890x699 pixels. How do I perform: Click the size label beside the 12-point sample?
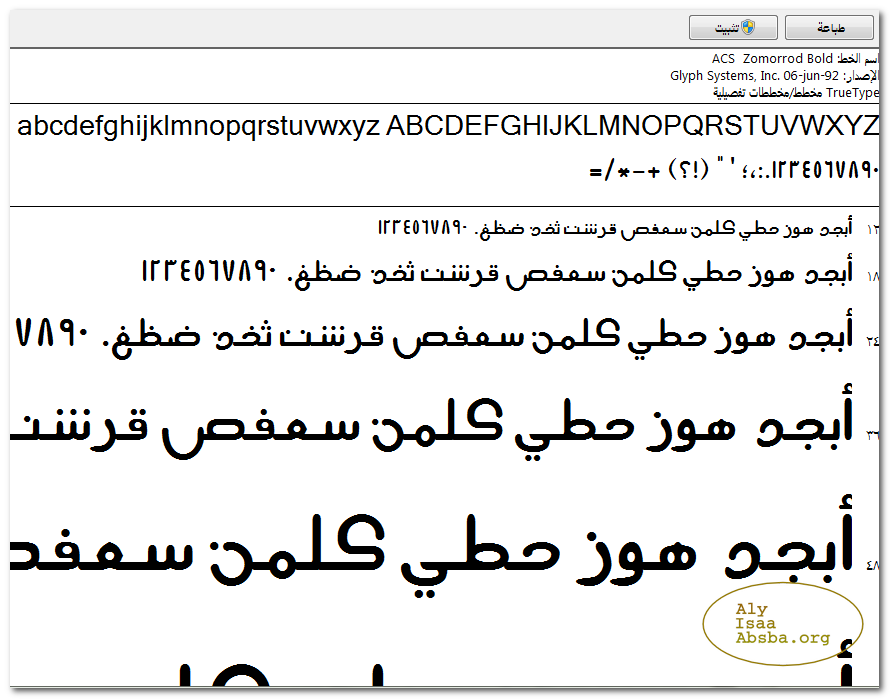873,231
